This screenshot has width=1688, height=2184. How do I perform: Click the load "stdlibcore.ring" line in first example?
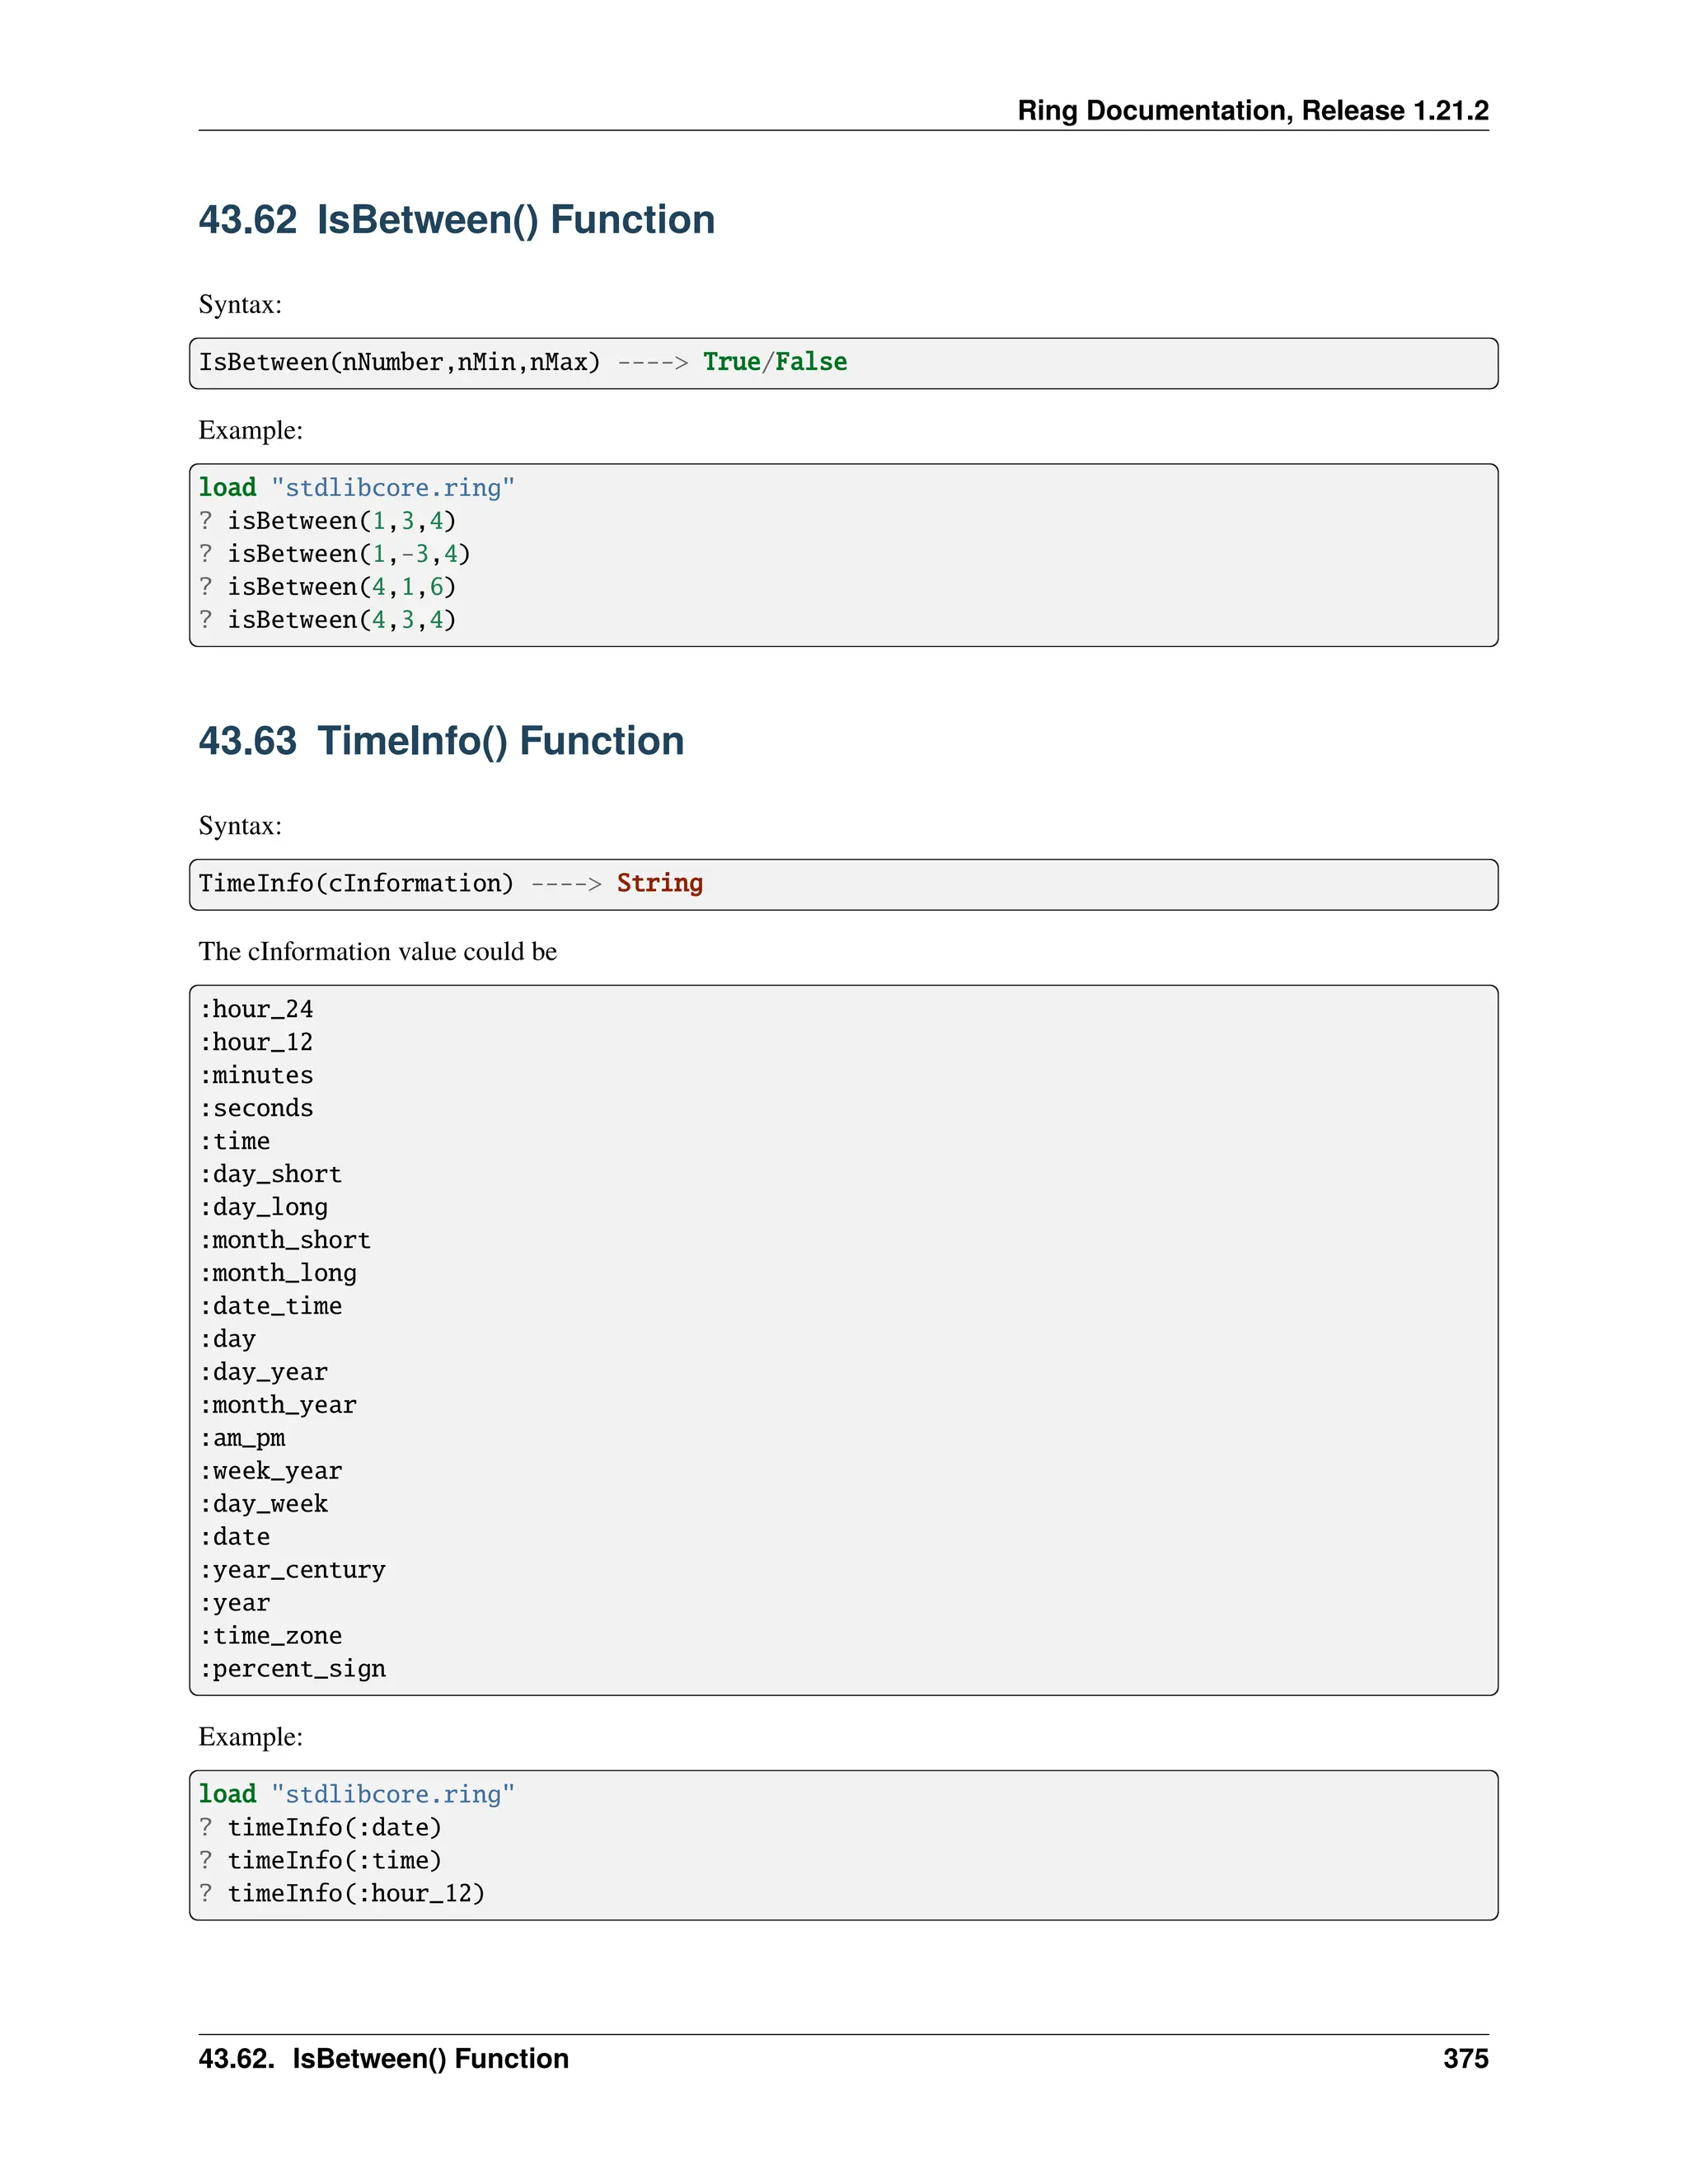point(356,488)
